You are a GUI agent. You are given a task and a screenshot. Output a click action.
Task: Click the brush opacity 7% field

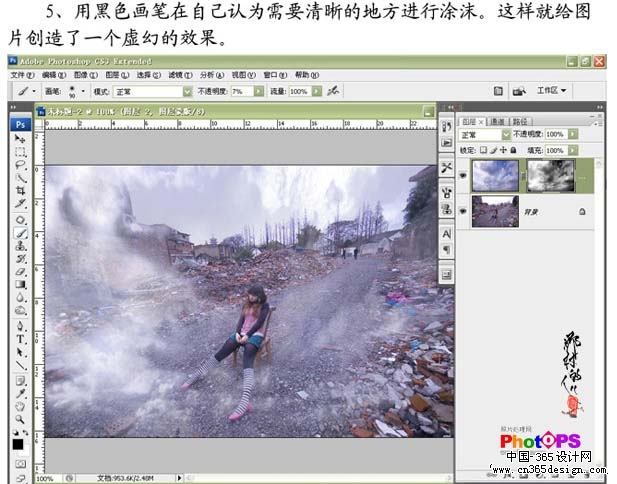click(x=242, y=91)
